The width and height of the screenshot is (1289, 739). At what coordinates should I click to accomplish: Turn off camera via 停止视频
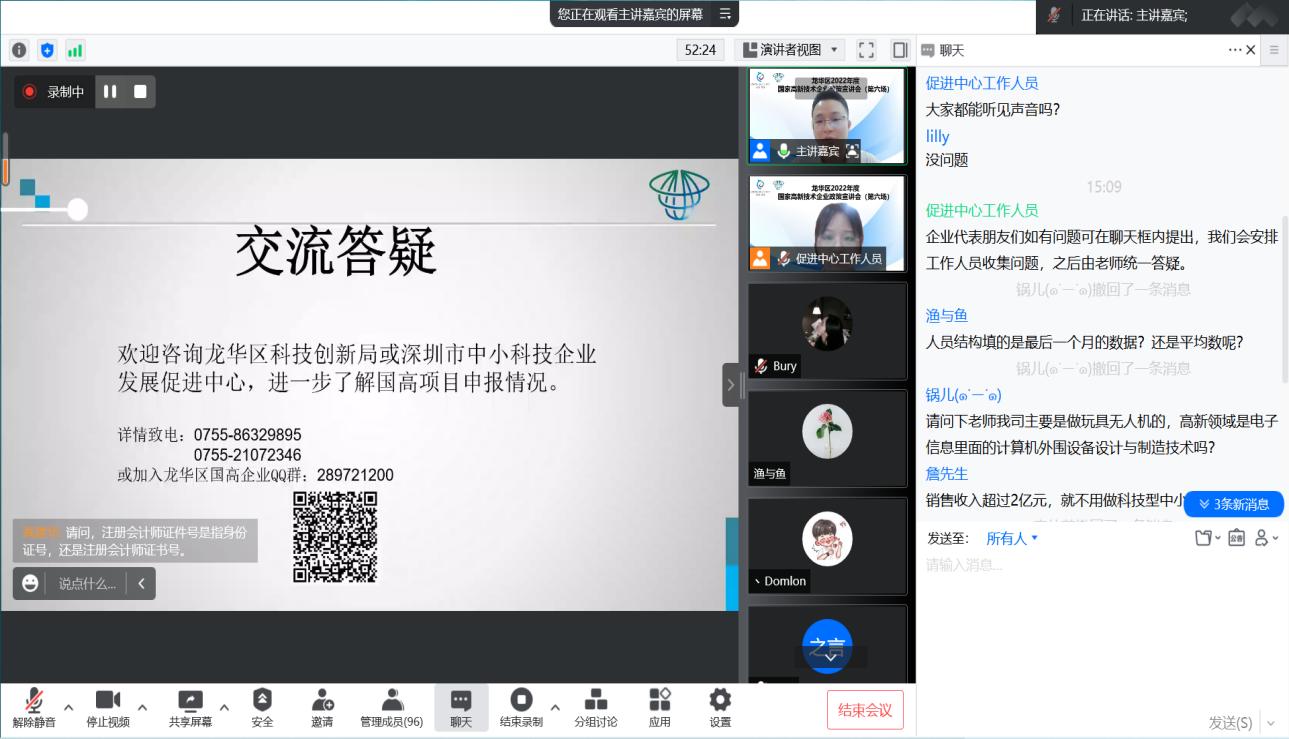tap(108, 707)
